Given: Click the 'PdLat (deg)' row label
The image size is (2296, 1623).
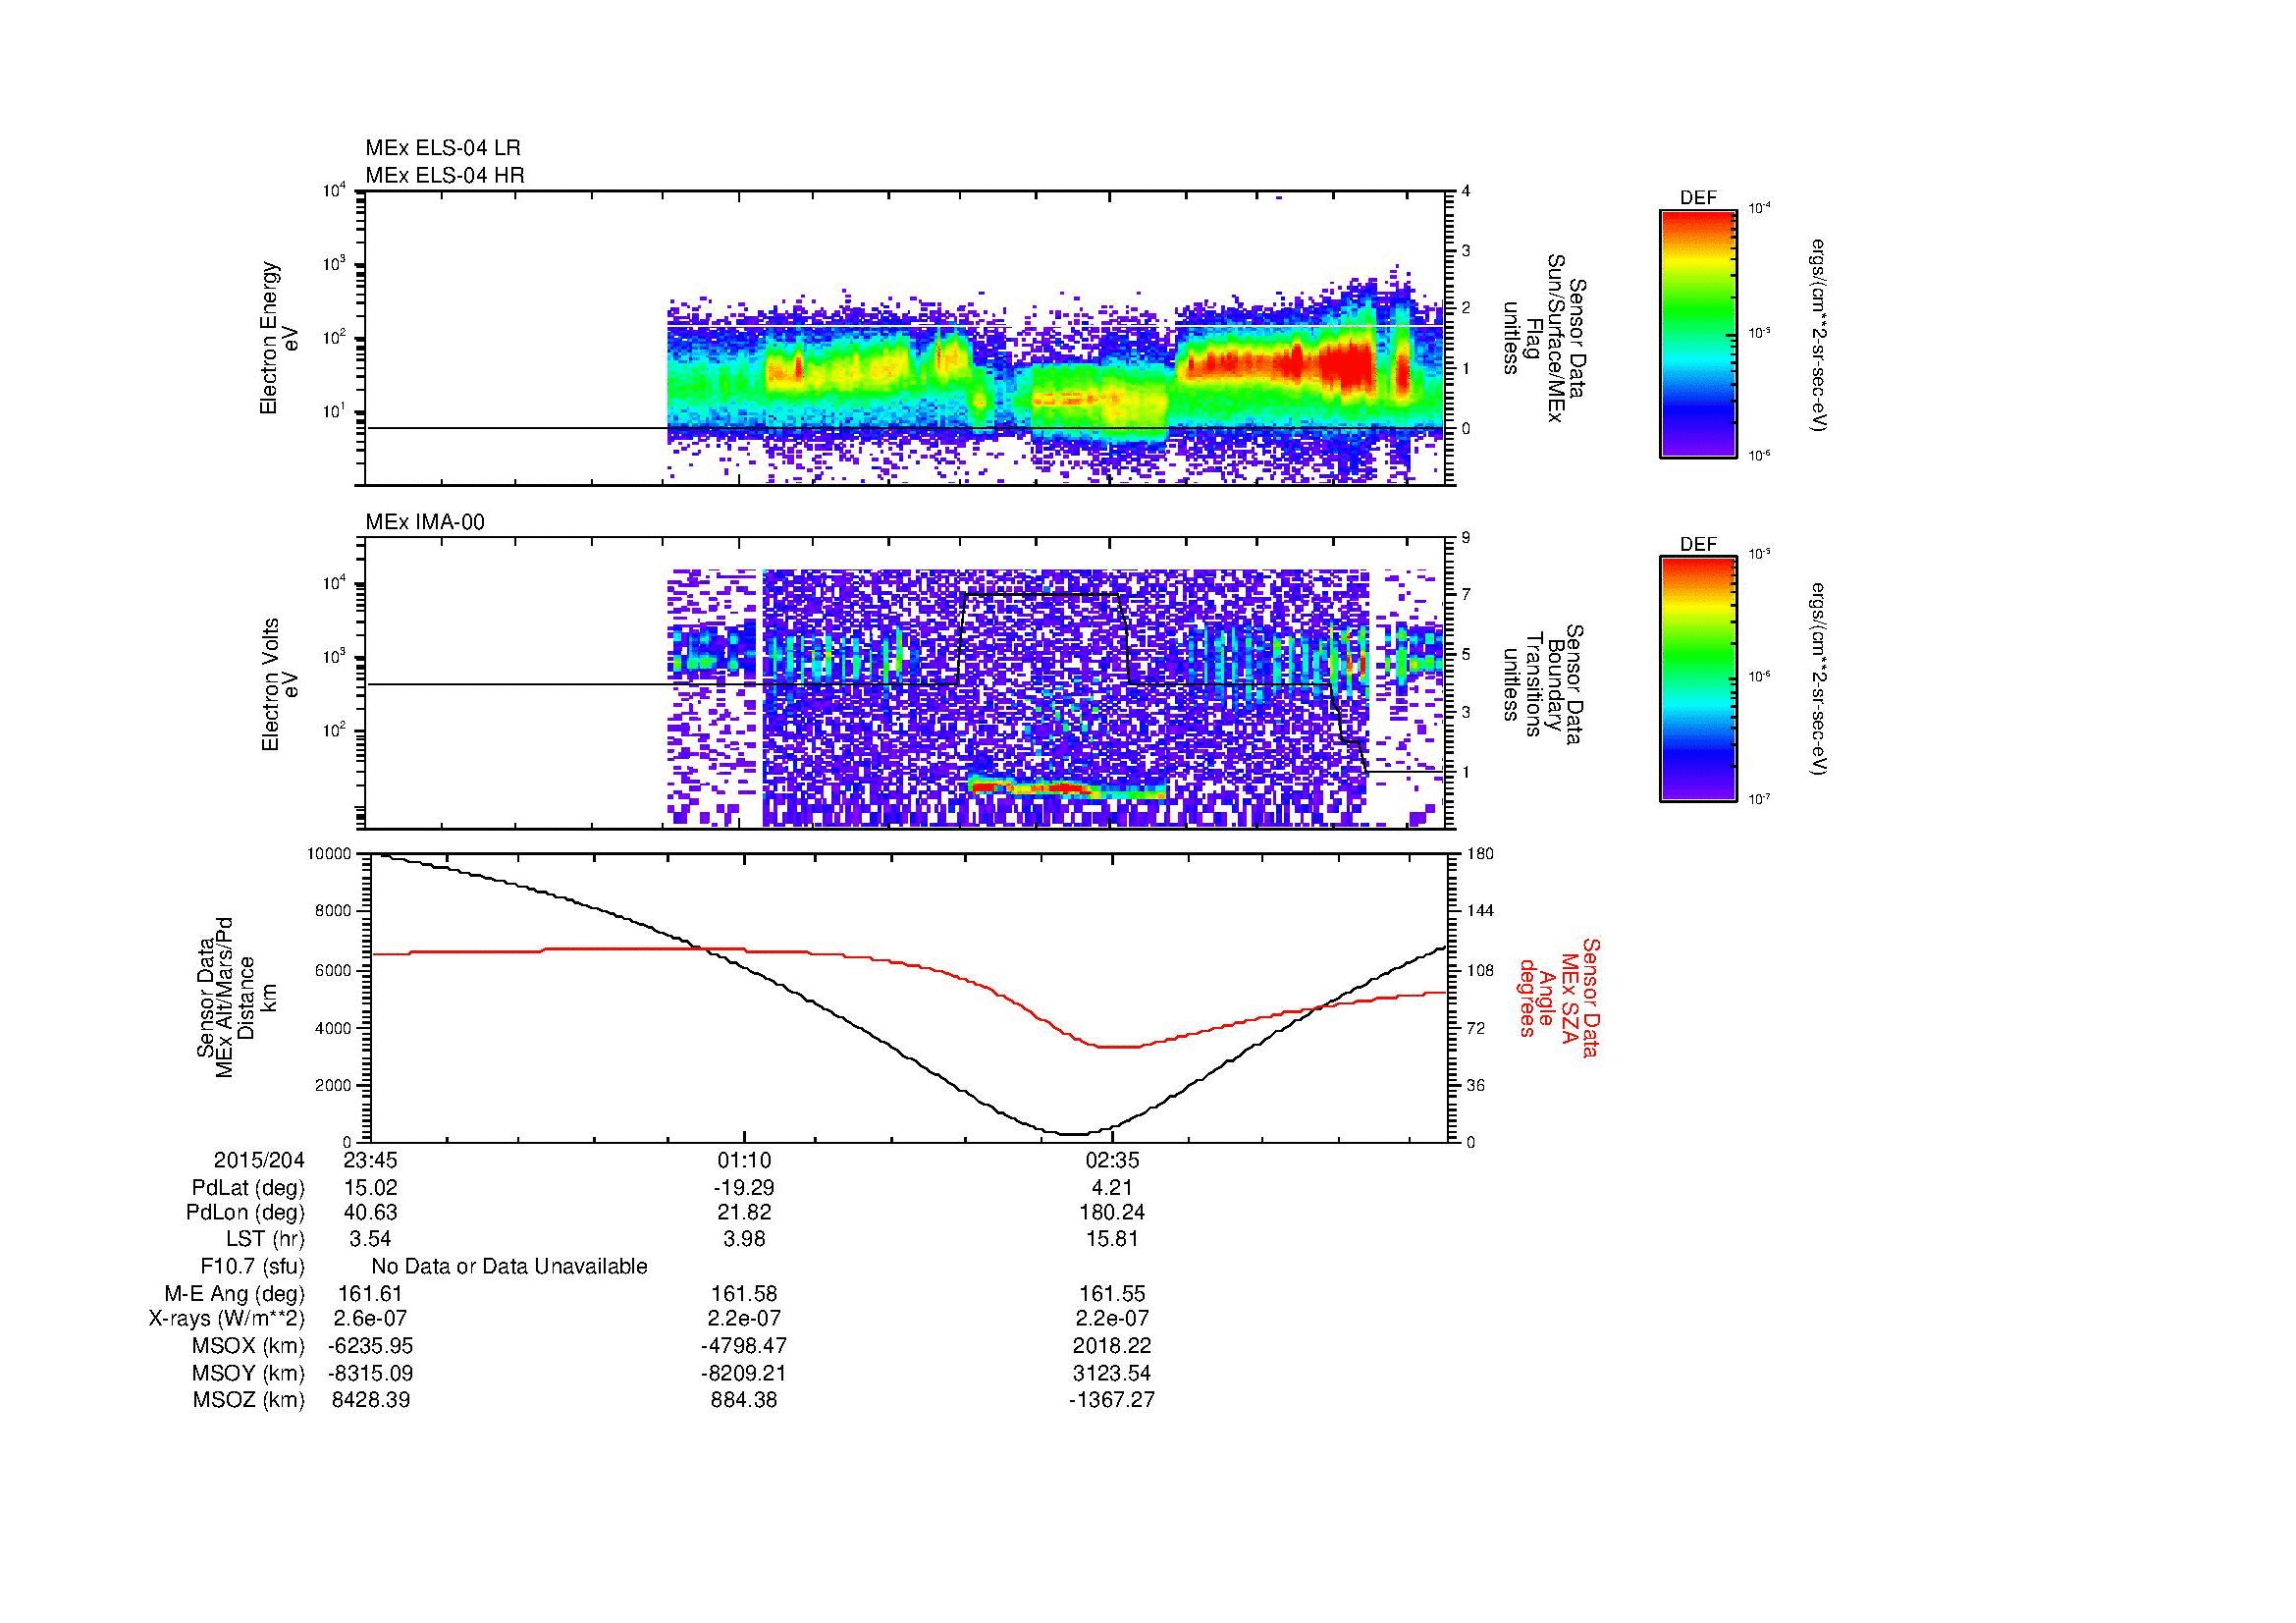Looking at the screenshot, I should pos(248,1188).
